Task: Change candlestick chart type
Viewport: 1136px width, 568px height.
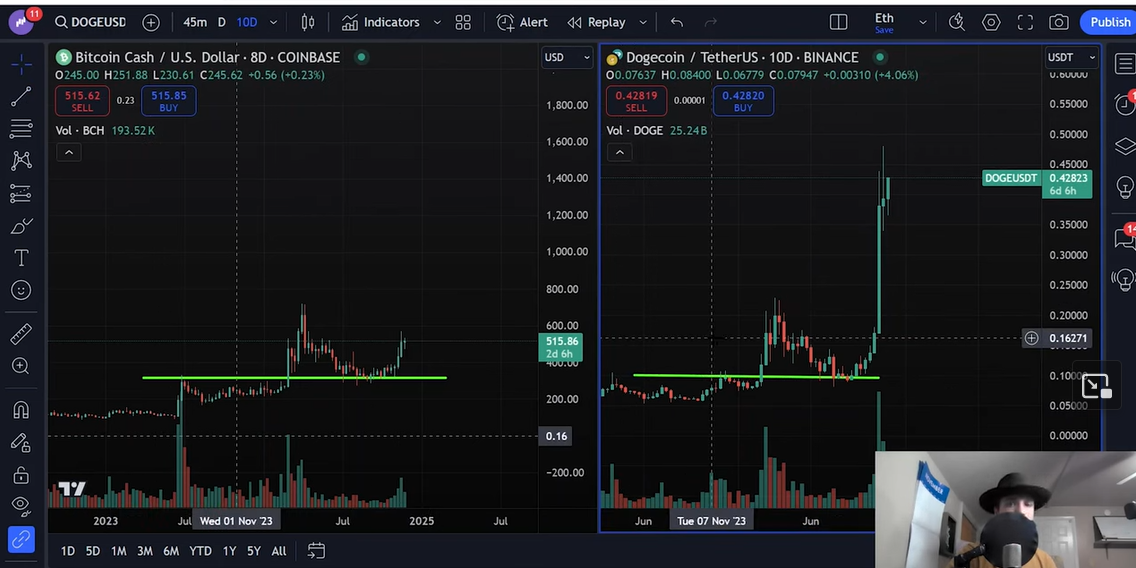Action: (x=308, y=22)
